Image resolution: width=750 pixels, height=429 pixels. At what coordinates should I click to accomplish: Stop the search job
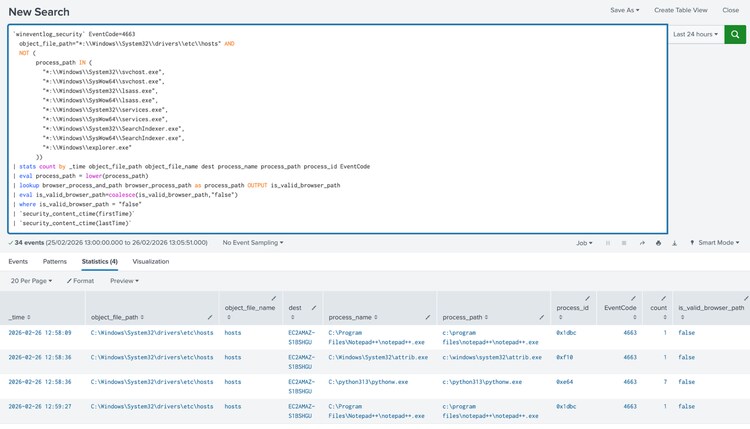coord(624,243)
